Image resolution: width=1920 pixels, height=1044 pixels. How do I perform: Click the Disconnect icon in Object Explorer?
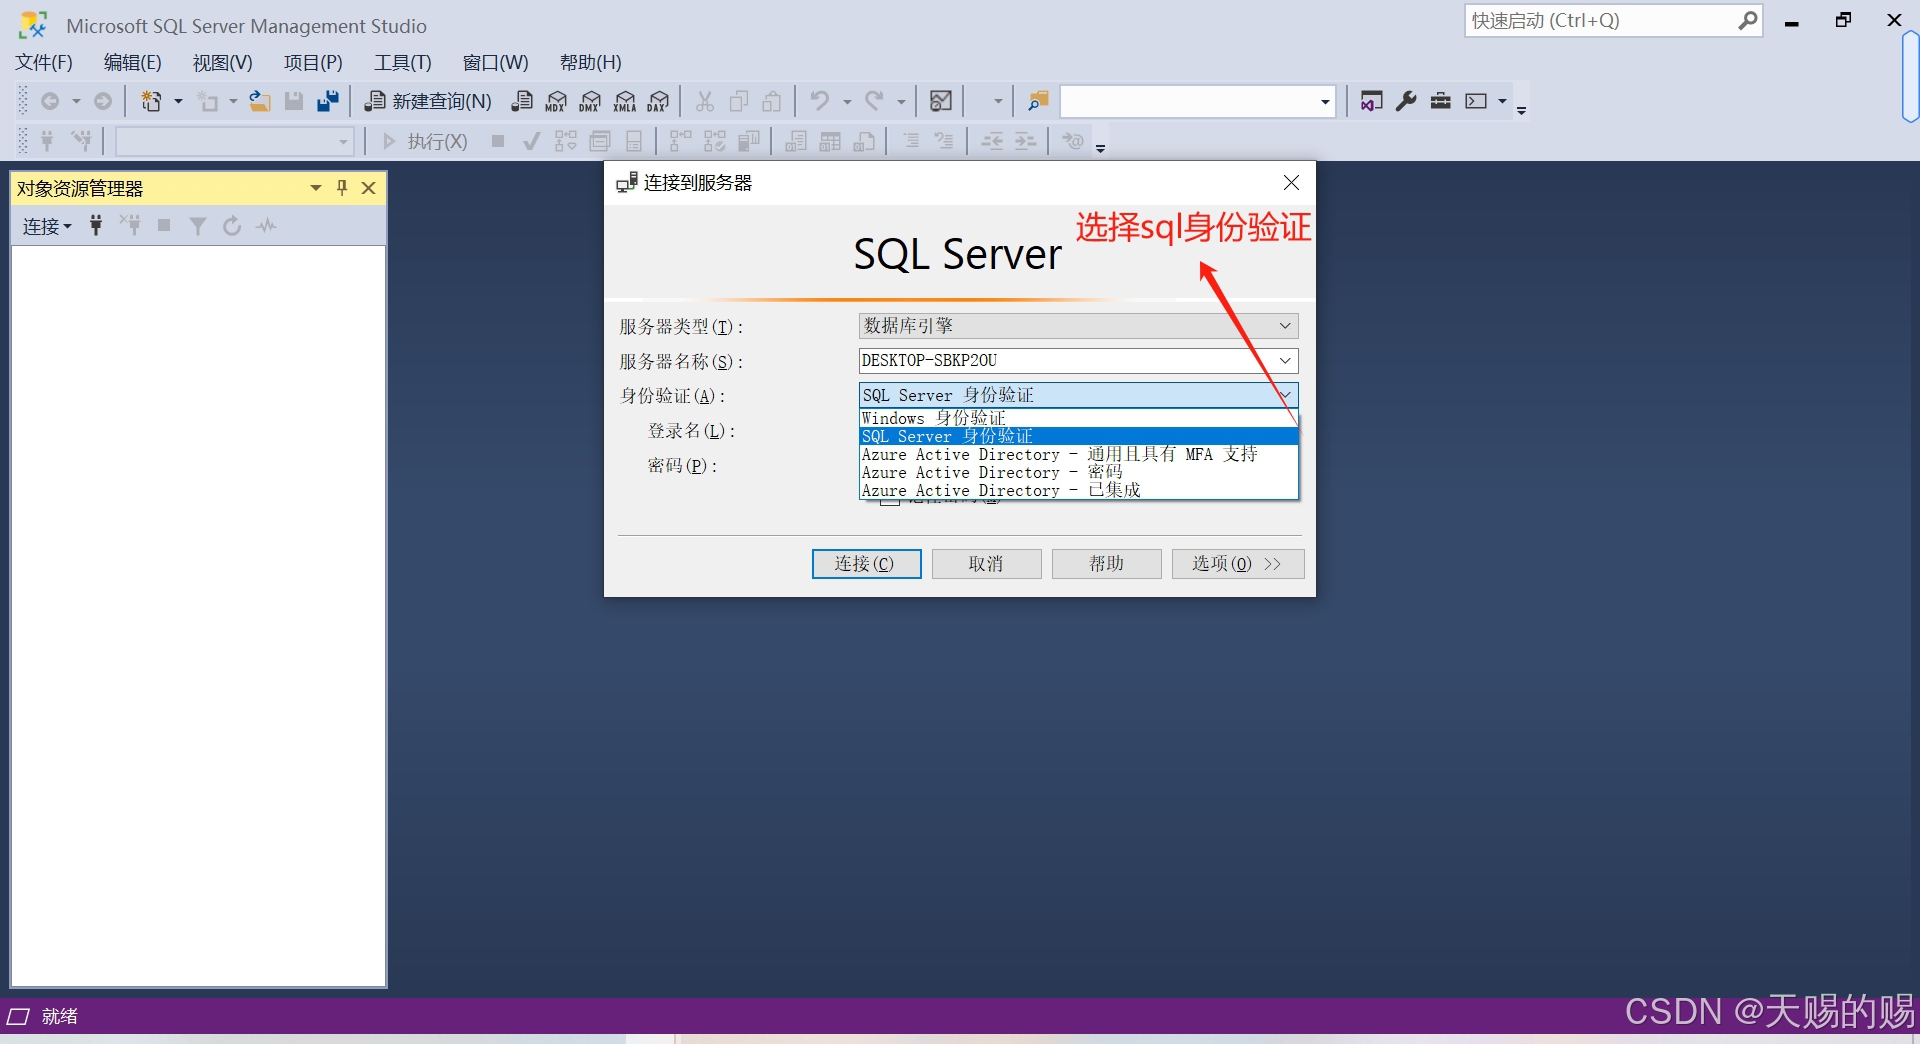coord(130,226)
